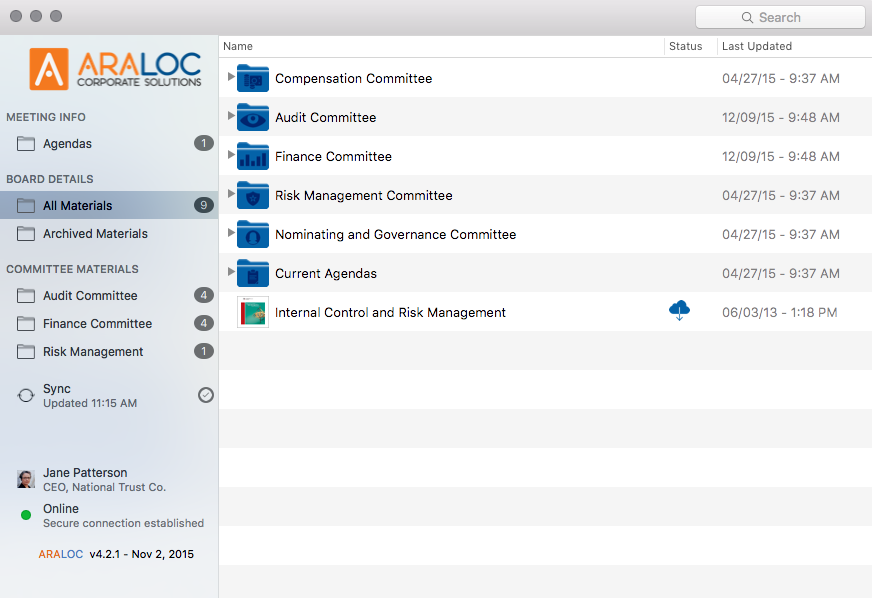Download Internal Control and Risk Management document

tap(679, 311)
